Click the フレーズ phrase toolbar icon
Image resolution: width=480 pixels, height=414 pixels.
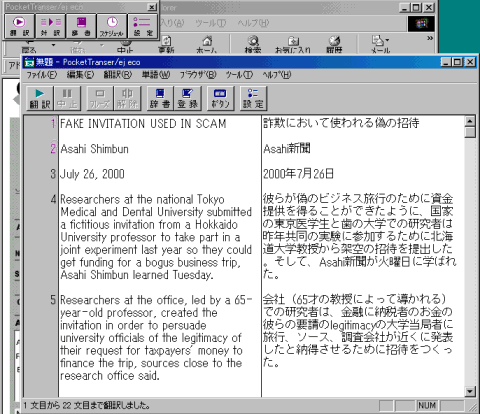point(100,98)
